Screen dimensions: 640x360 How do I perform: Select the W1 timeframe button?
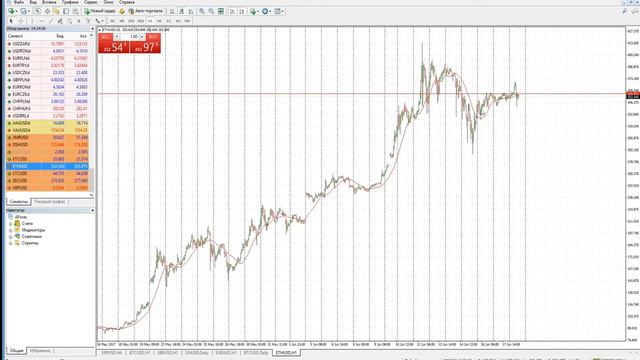(x=178, y=21)
